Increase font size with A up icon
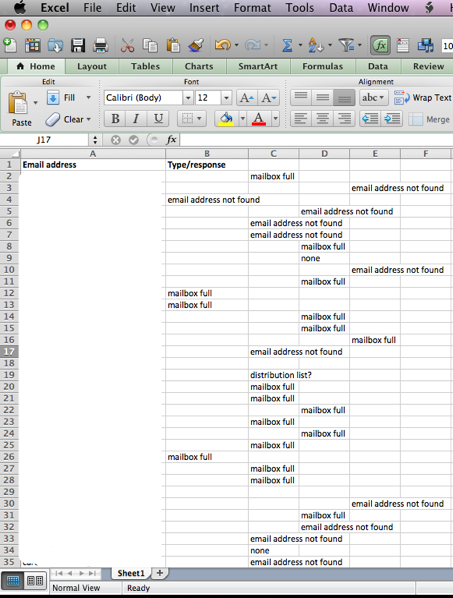 pos(246,98)
